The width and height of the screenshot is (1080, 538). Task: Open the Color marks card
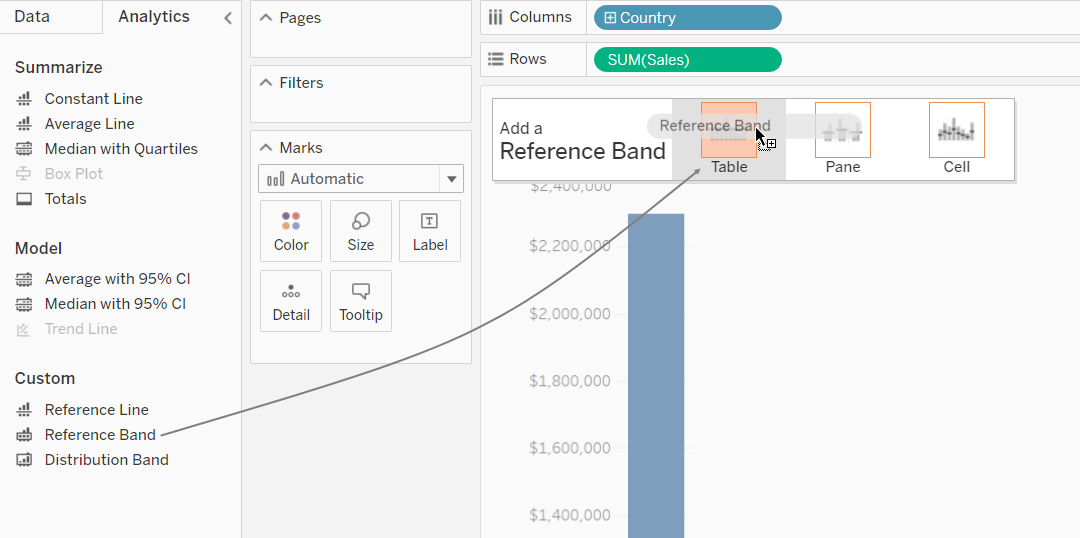(x=291, y=231)
